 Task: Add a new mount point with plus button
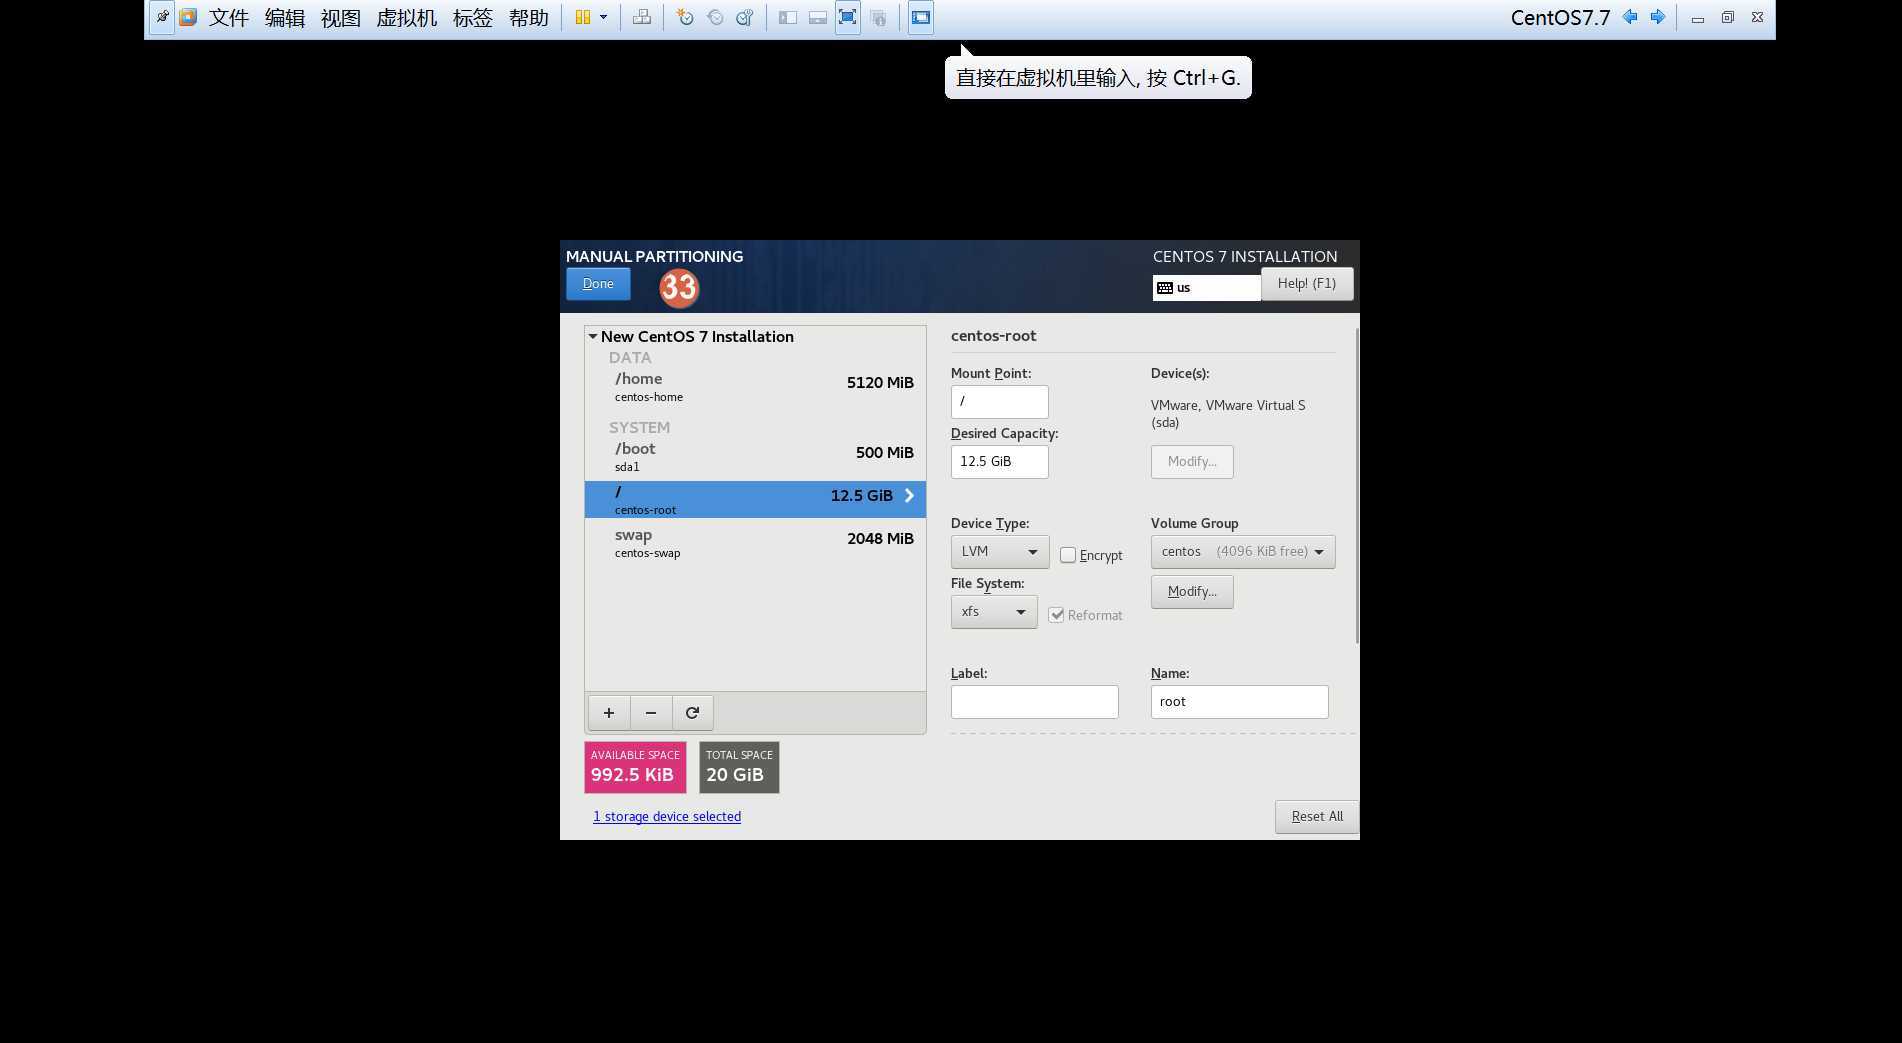pos(609,713)
